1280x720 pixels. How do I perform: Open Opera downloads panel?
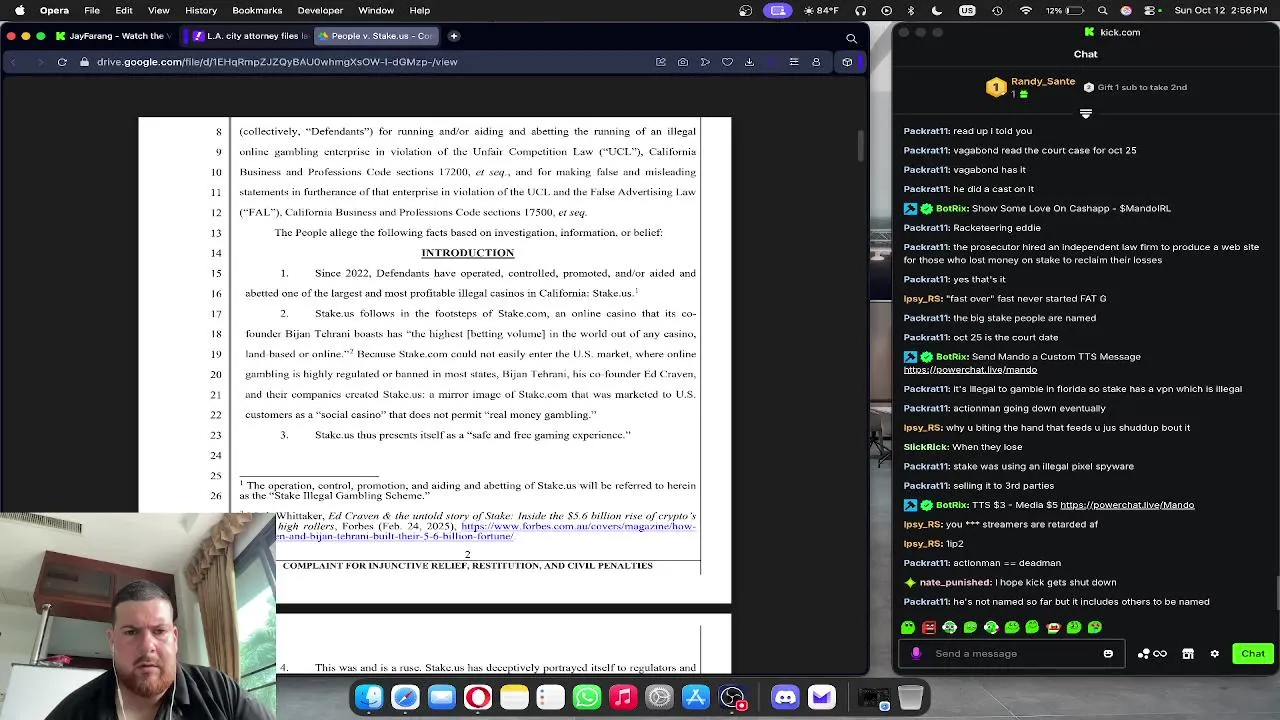point(749,62)
